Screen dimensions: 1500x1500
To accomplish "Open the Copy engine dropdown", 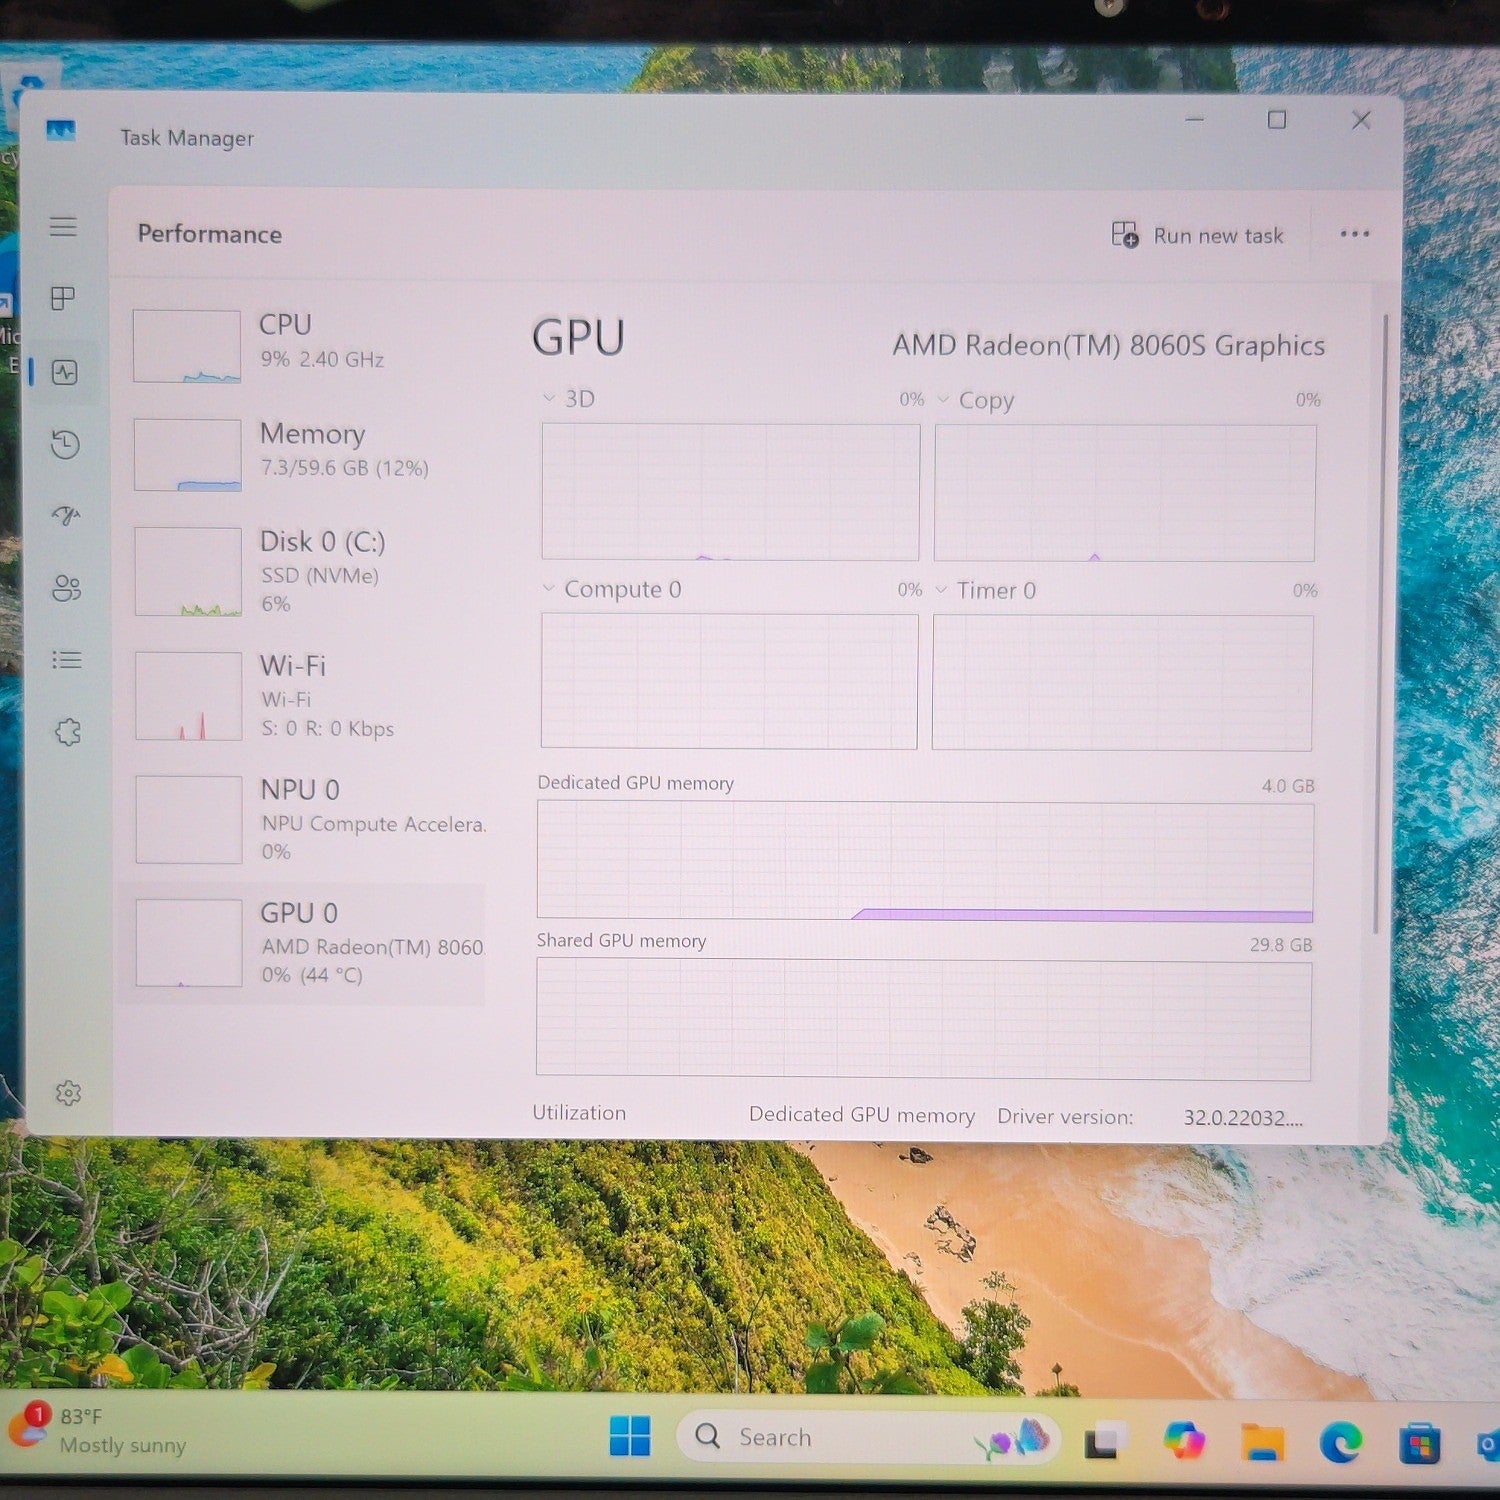I will (976, 400).
